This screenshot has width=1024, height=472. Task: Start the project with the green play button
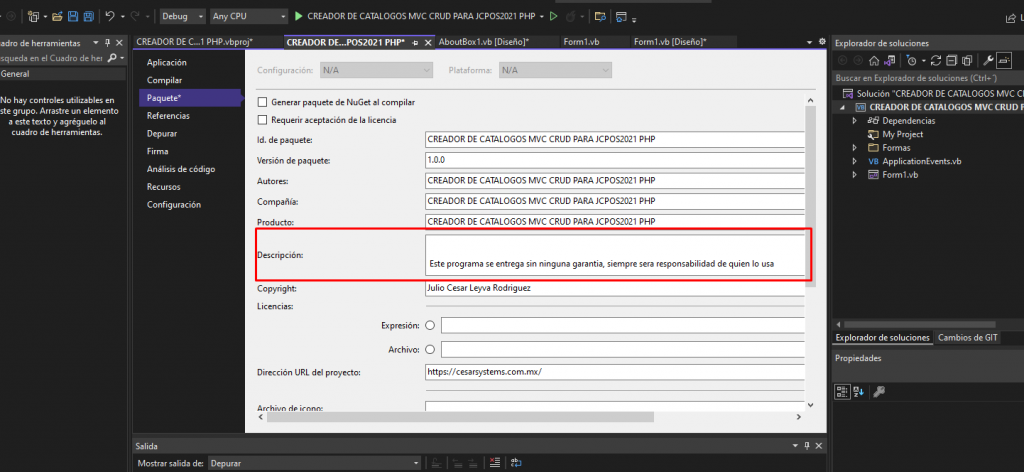click(298, 17)
